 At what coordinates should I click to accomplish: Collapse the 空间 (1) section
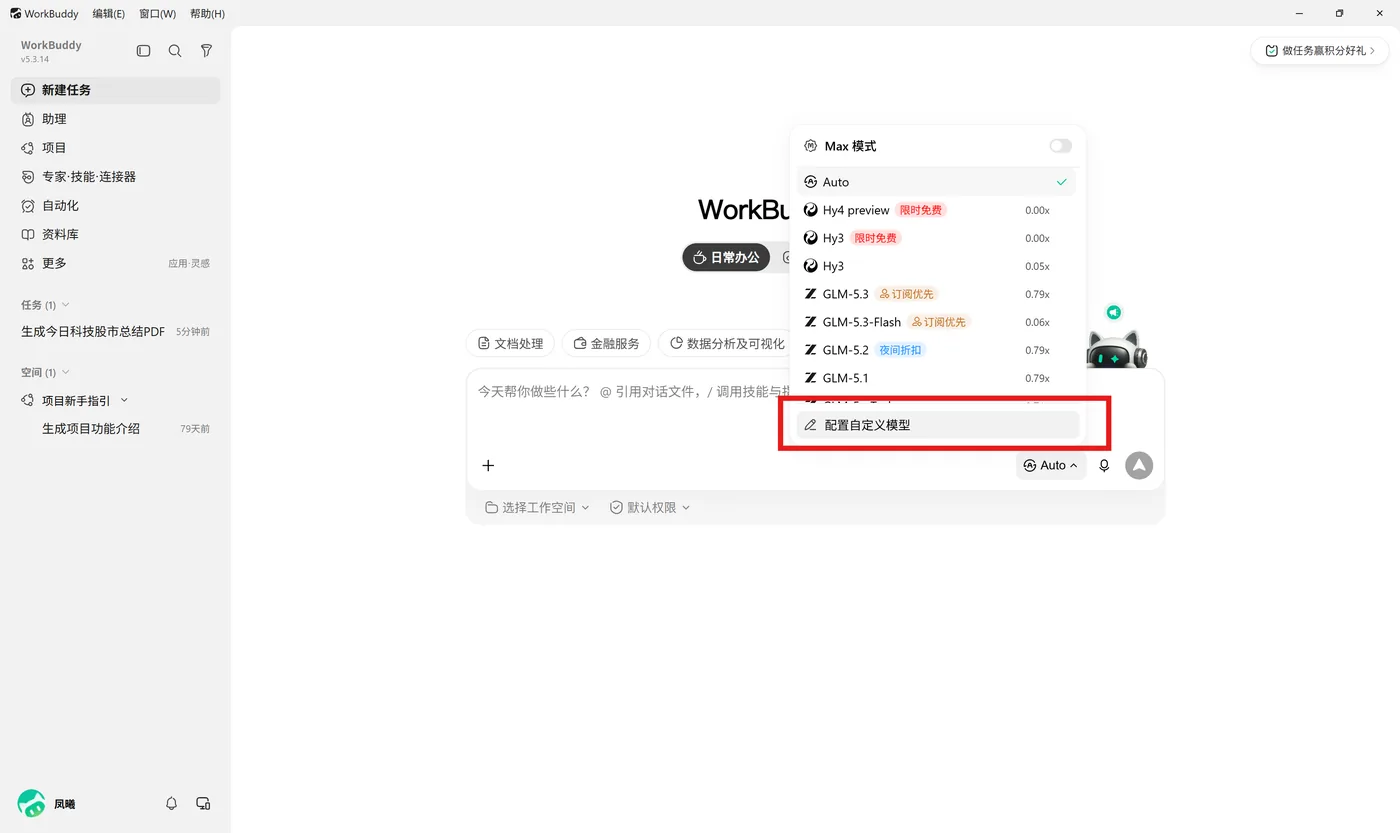click(45, 373)
